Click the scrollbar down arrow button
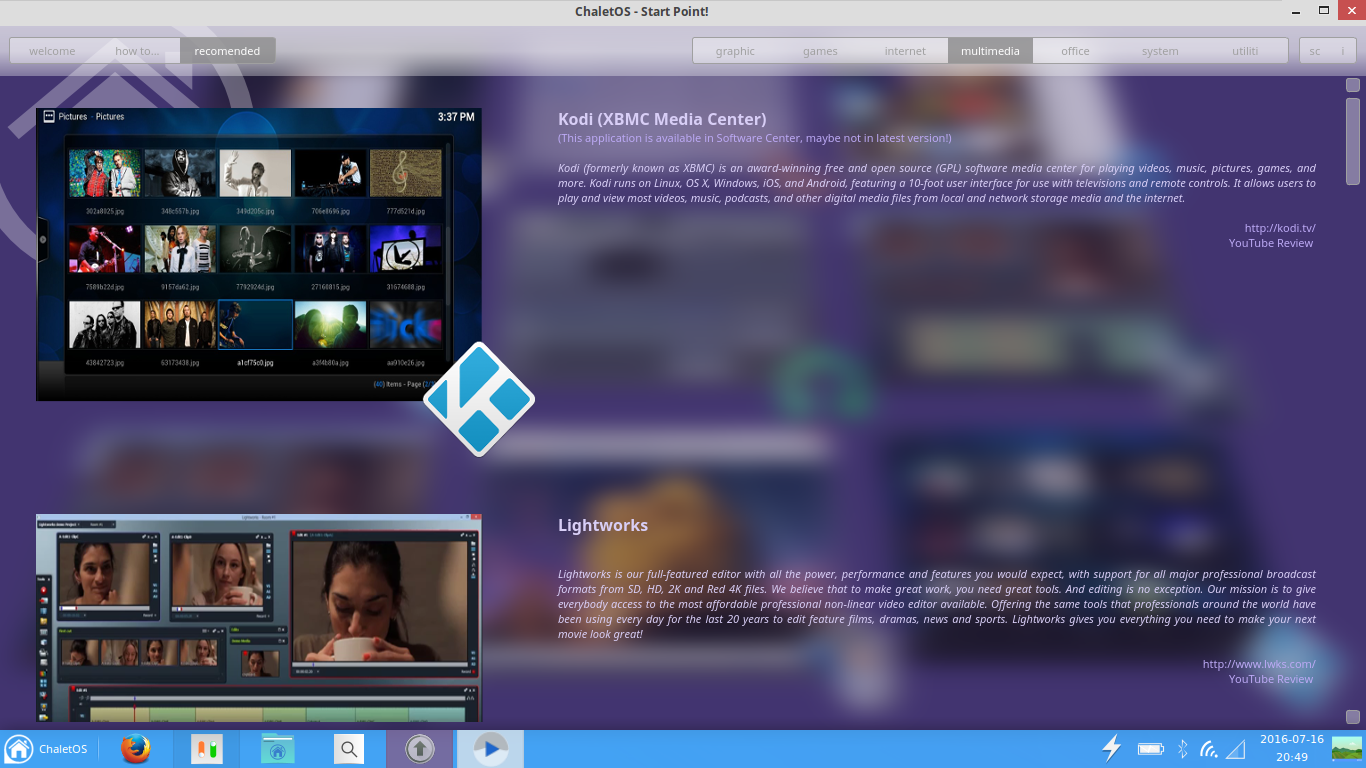Viewport: 1366px width, 768px height. pos(1353,717)
